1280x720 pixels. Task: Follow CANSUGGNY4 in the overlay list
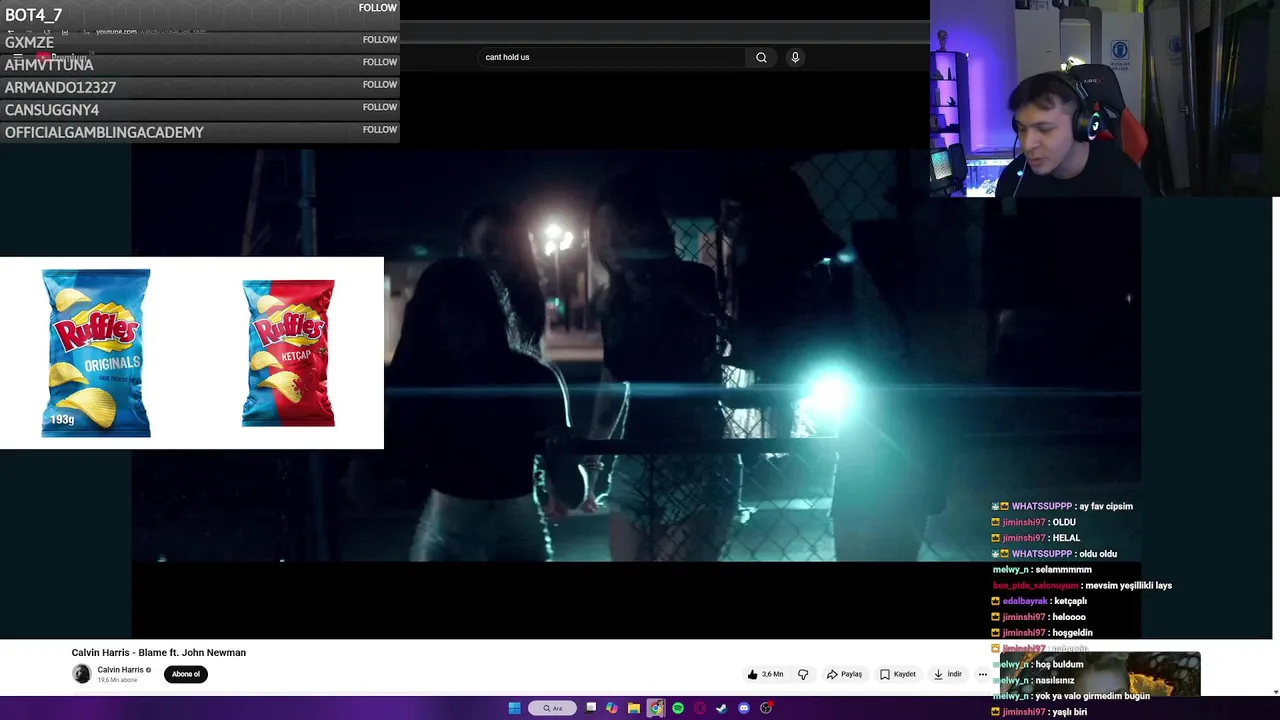(380, 107)
